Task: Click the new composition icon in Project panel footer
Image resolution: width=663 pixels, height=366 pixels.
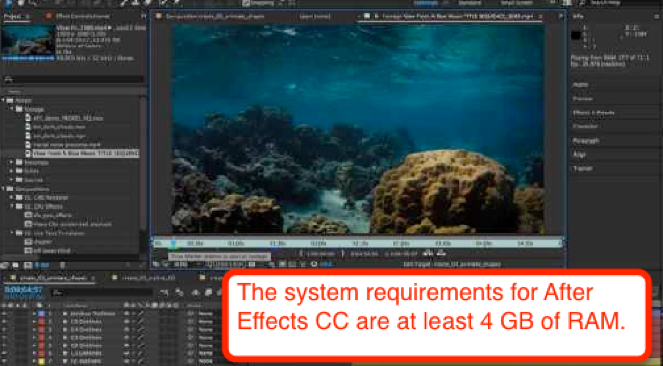Action: point(28,265)
